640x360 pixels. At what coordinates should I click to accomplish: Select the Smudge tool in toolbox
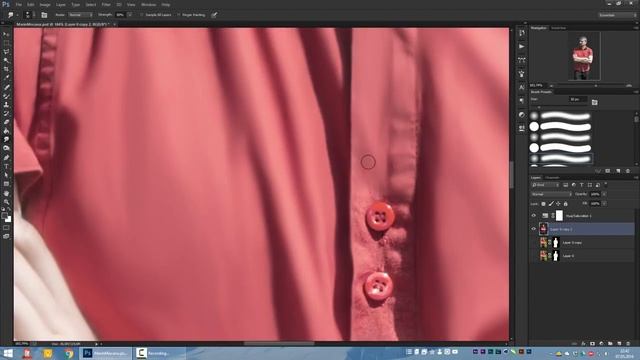click(x=6, y=140)
